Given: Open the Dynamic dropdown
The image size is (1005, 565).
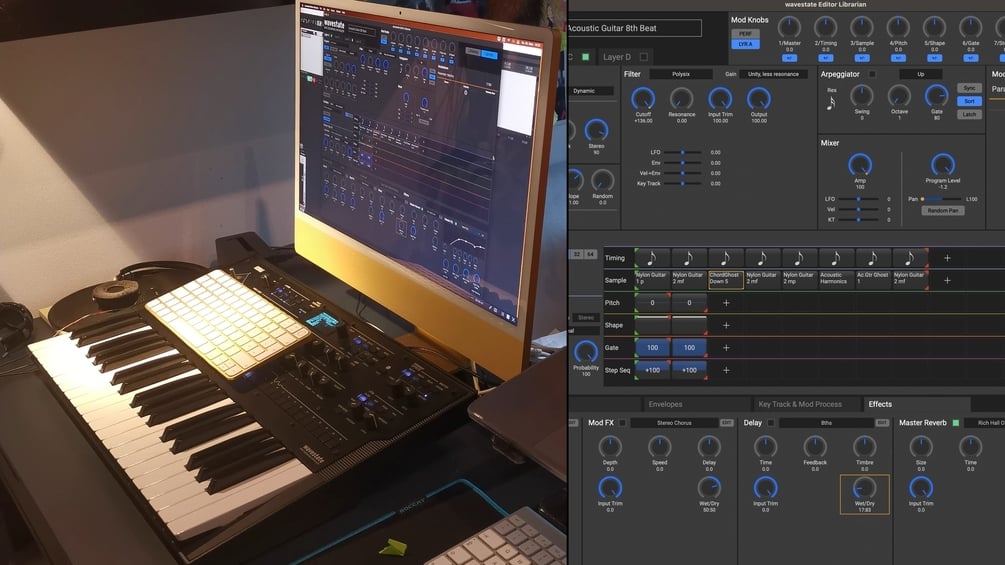Looking at the screenshot, I should (591, 91).
